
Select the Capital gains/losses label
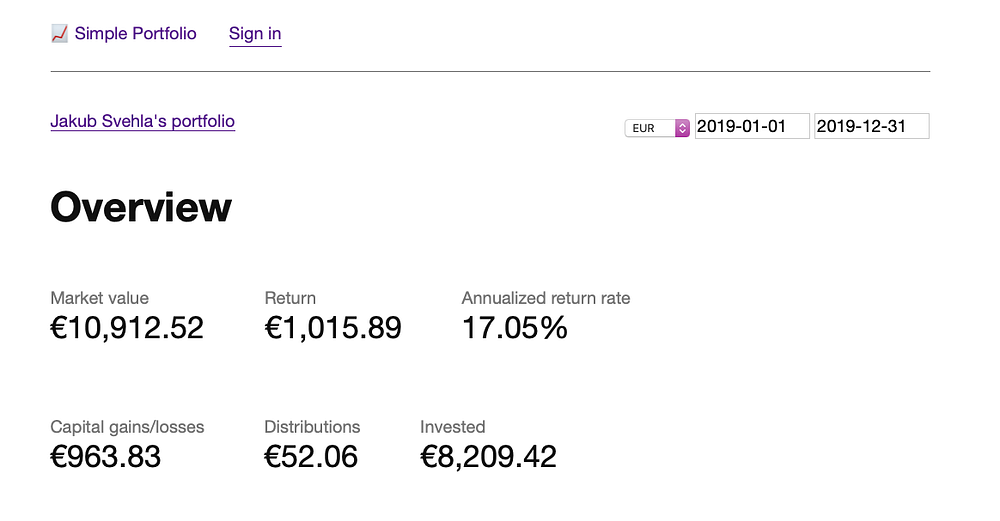pyautogui.click(x=127, y=427)
